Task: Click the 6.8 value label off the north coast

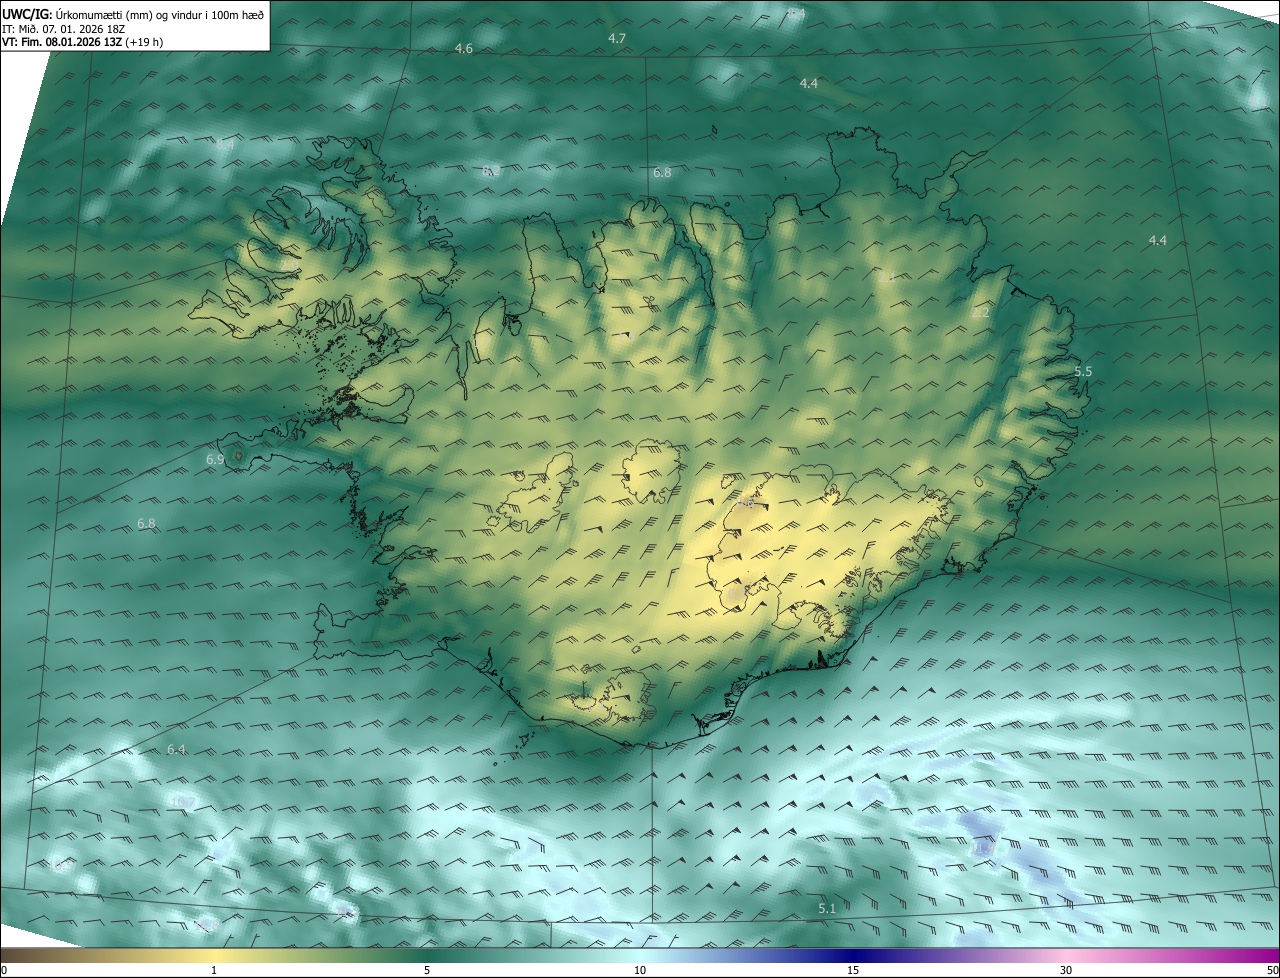Action: point(662,172)
